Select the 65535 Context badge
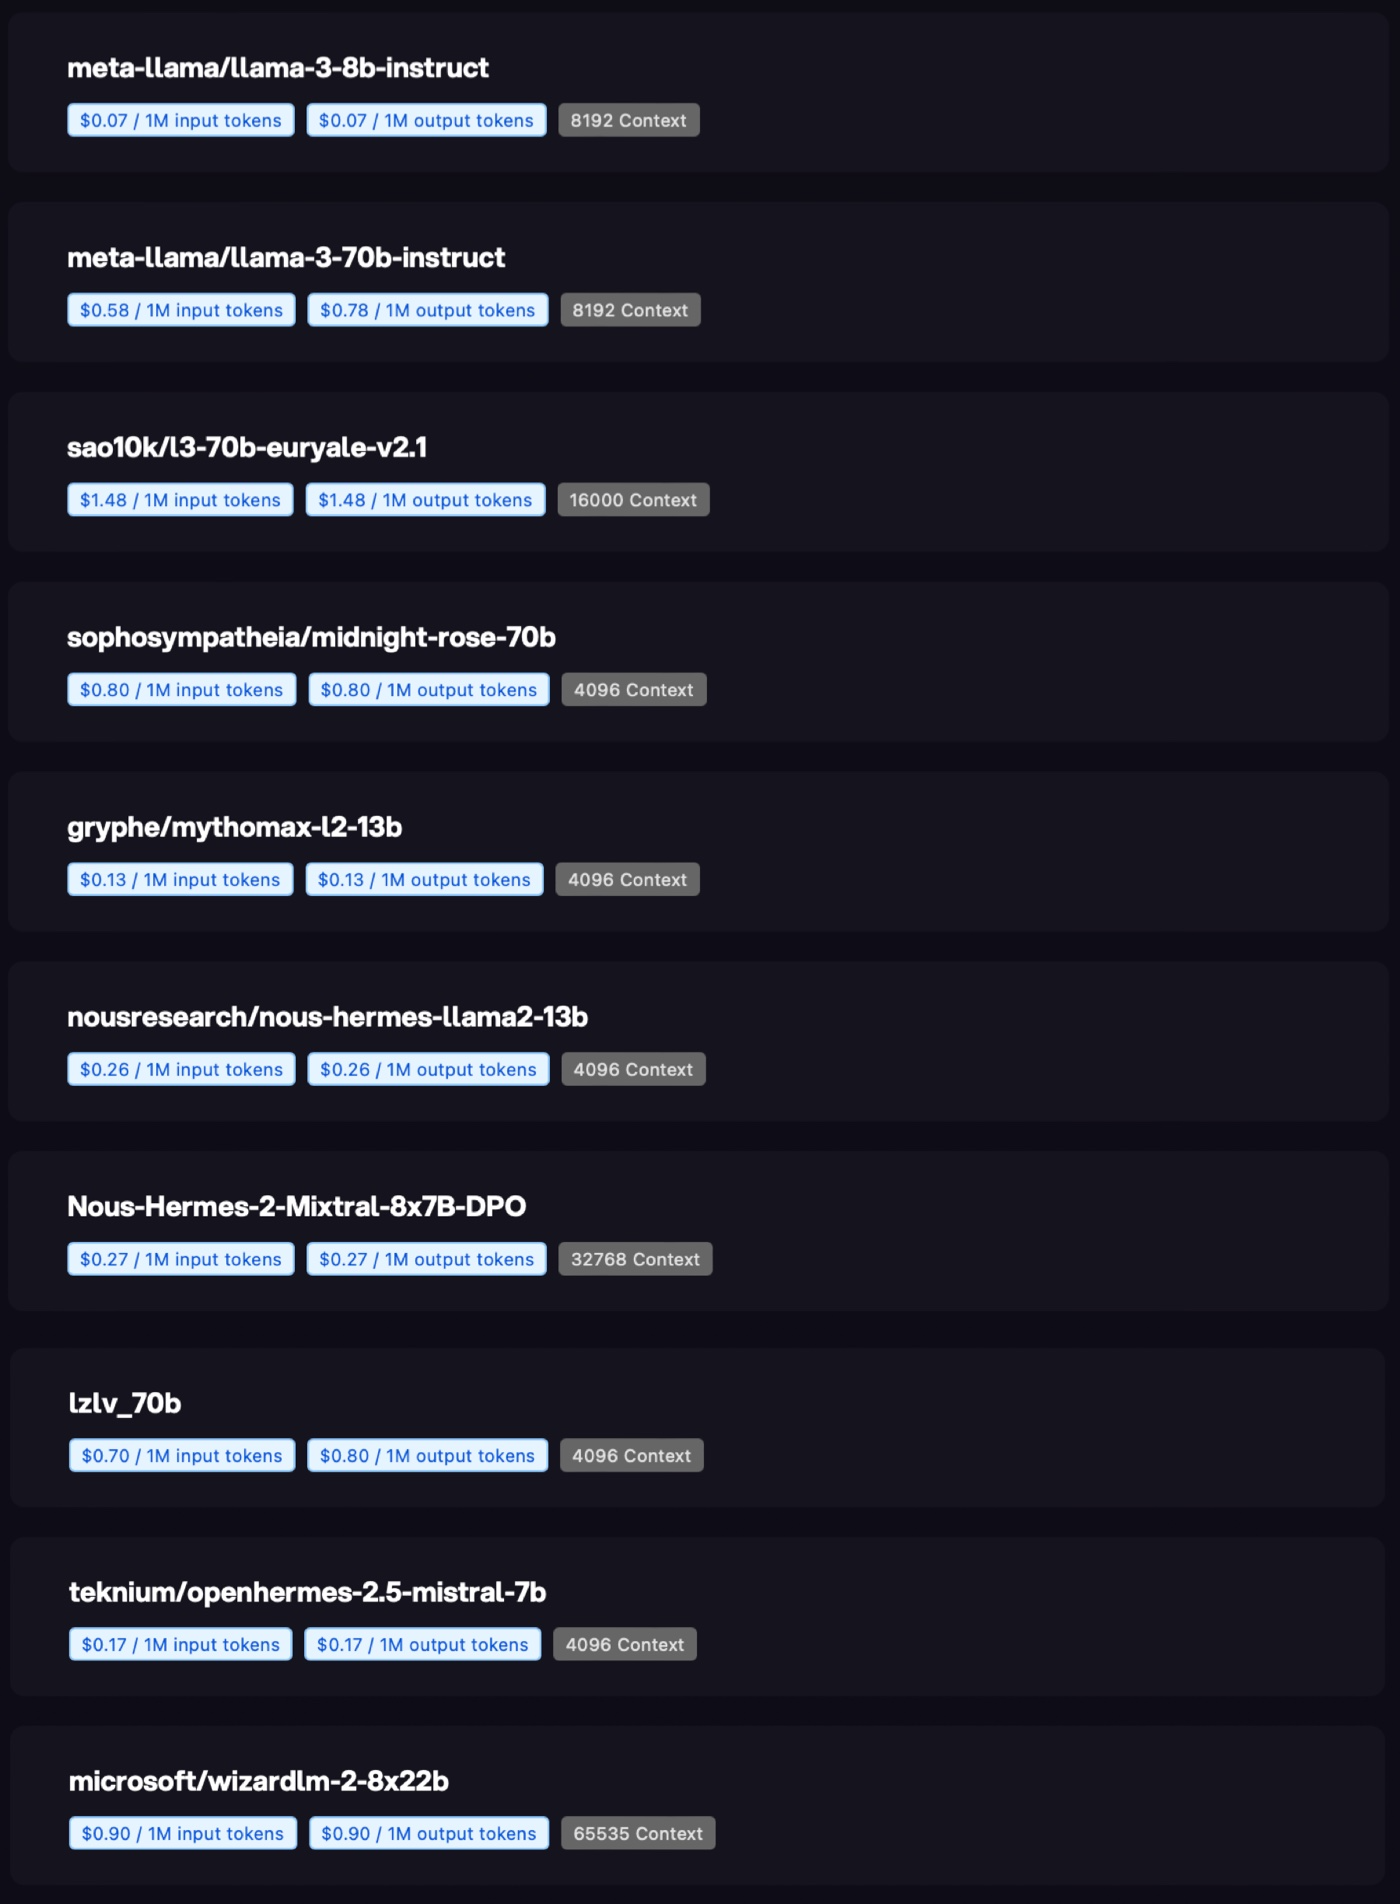This screenshot has width=1400, height=1904. [x=638, y=1834]
